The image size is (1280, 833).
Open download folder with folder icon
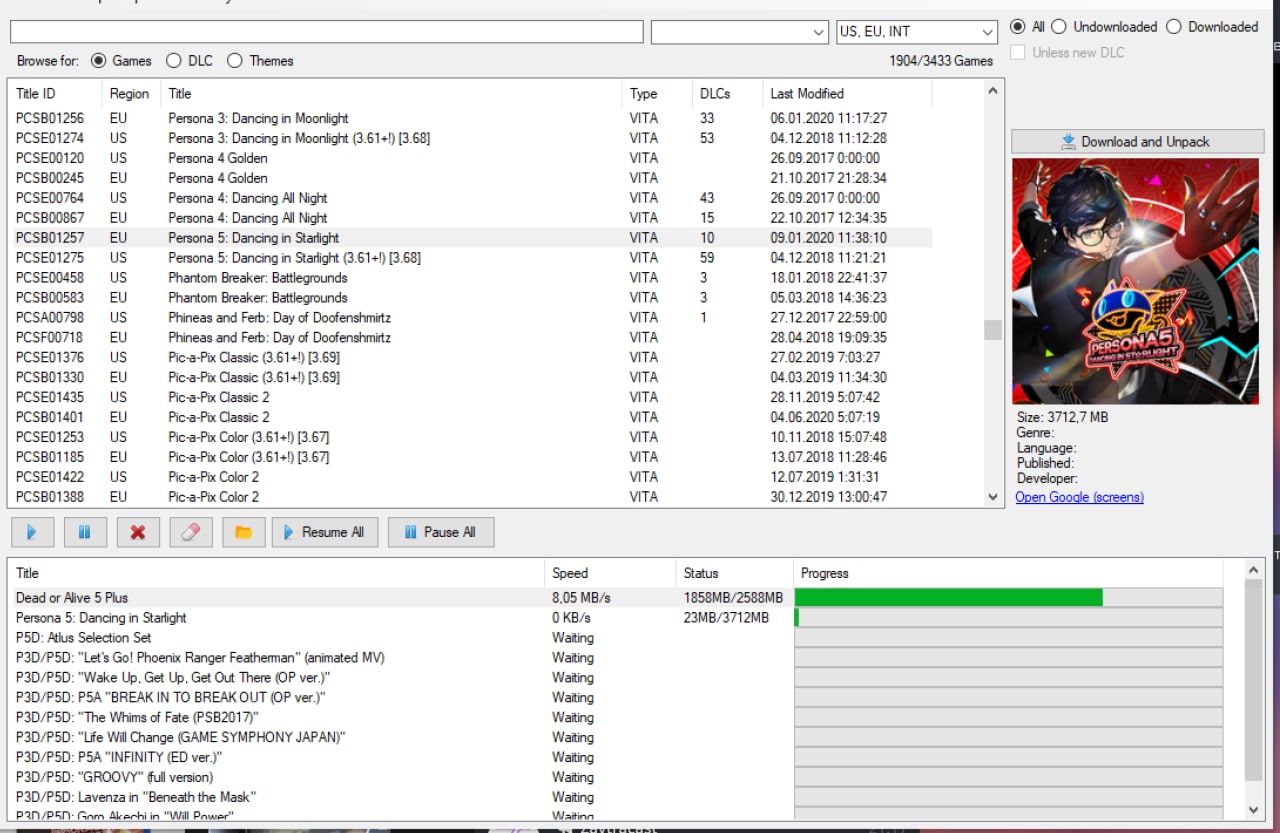(x=243, y=532)
